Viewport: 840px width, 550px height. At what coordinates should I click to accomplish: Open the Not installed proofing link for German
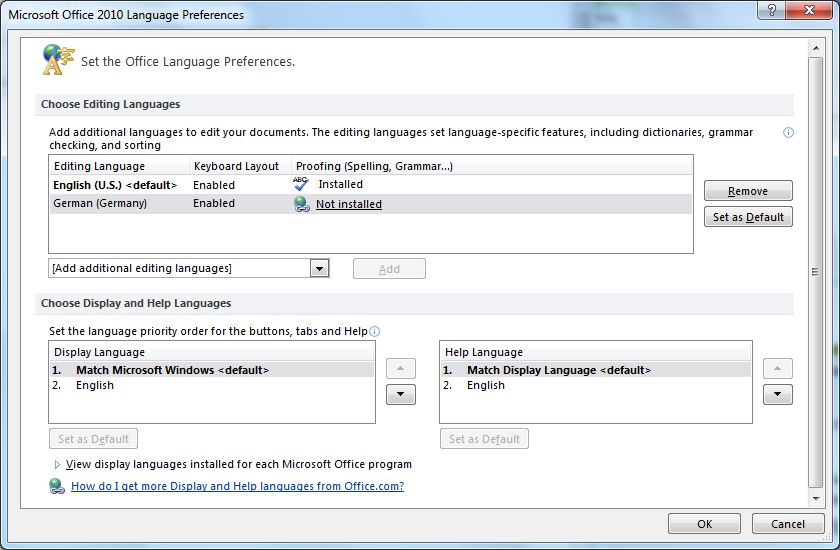(349, 204)
